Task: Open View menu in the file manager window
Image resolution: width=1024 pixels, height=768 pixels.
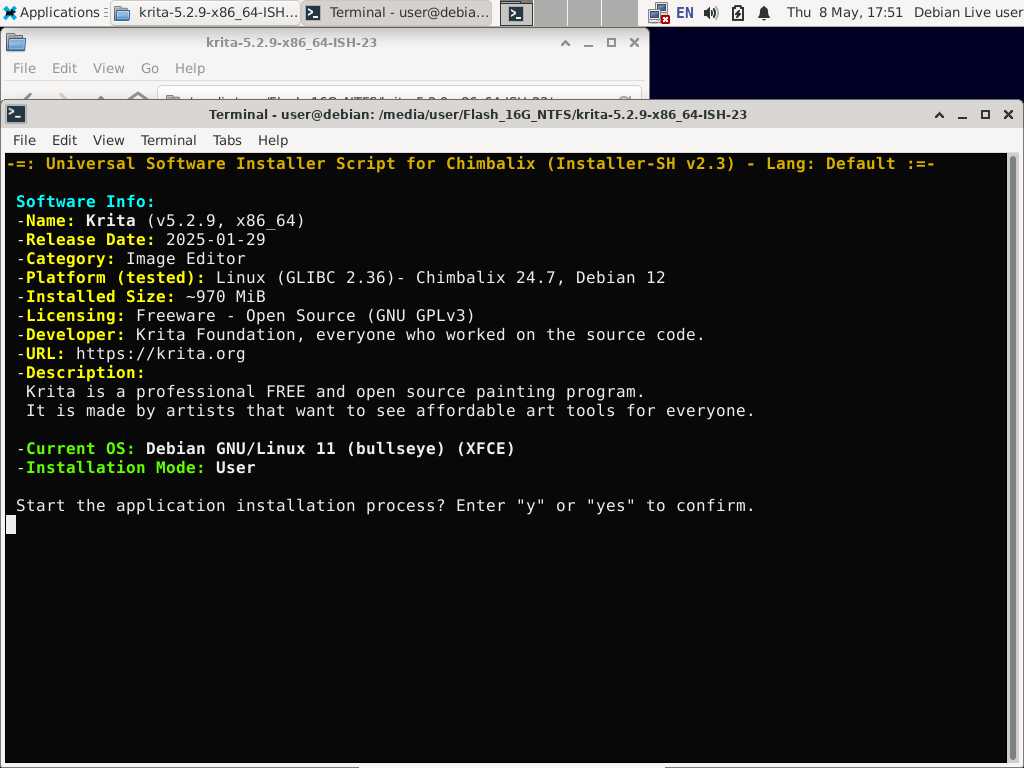Action: [x=108, y=69]
